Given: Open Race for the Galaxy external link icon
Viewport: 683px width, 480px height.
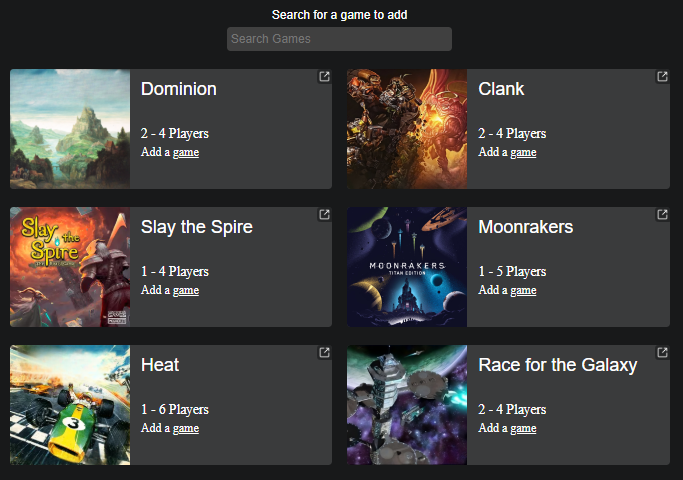Looking at the screenshot, I should pyautogui.click(x=662, y=353).
